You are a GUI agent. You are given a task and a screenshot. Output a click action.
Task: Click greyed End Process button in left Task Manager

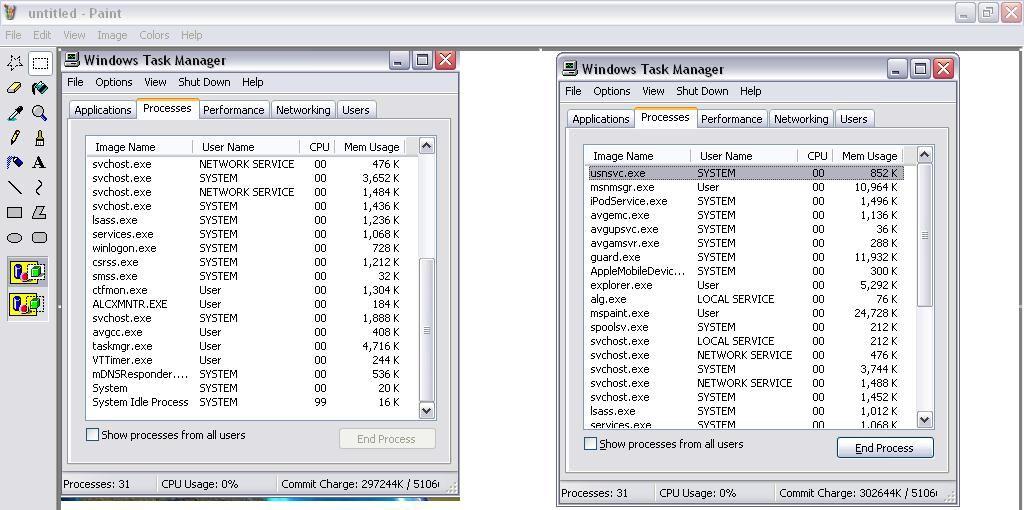point(387,439)
